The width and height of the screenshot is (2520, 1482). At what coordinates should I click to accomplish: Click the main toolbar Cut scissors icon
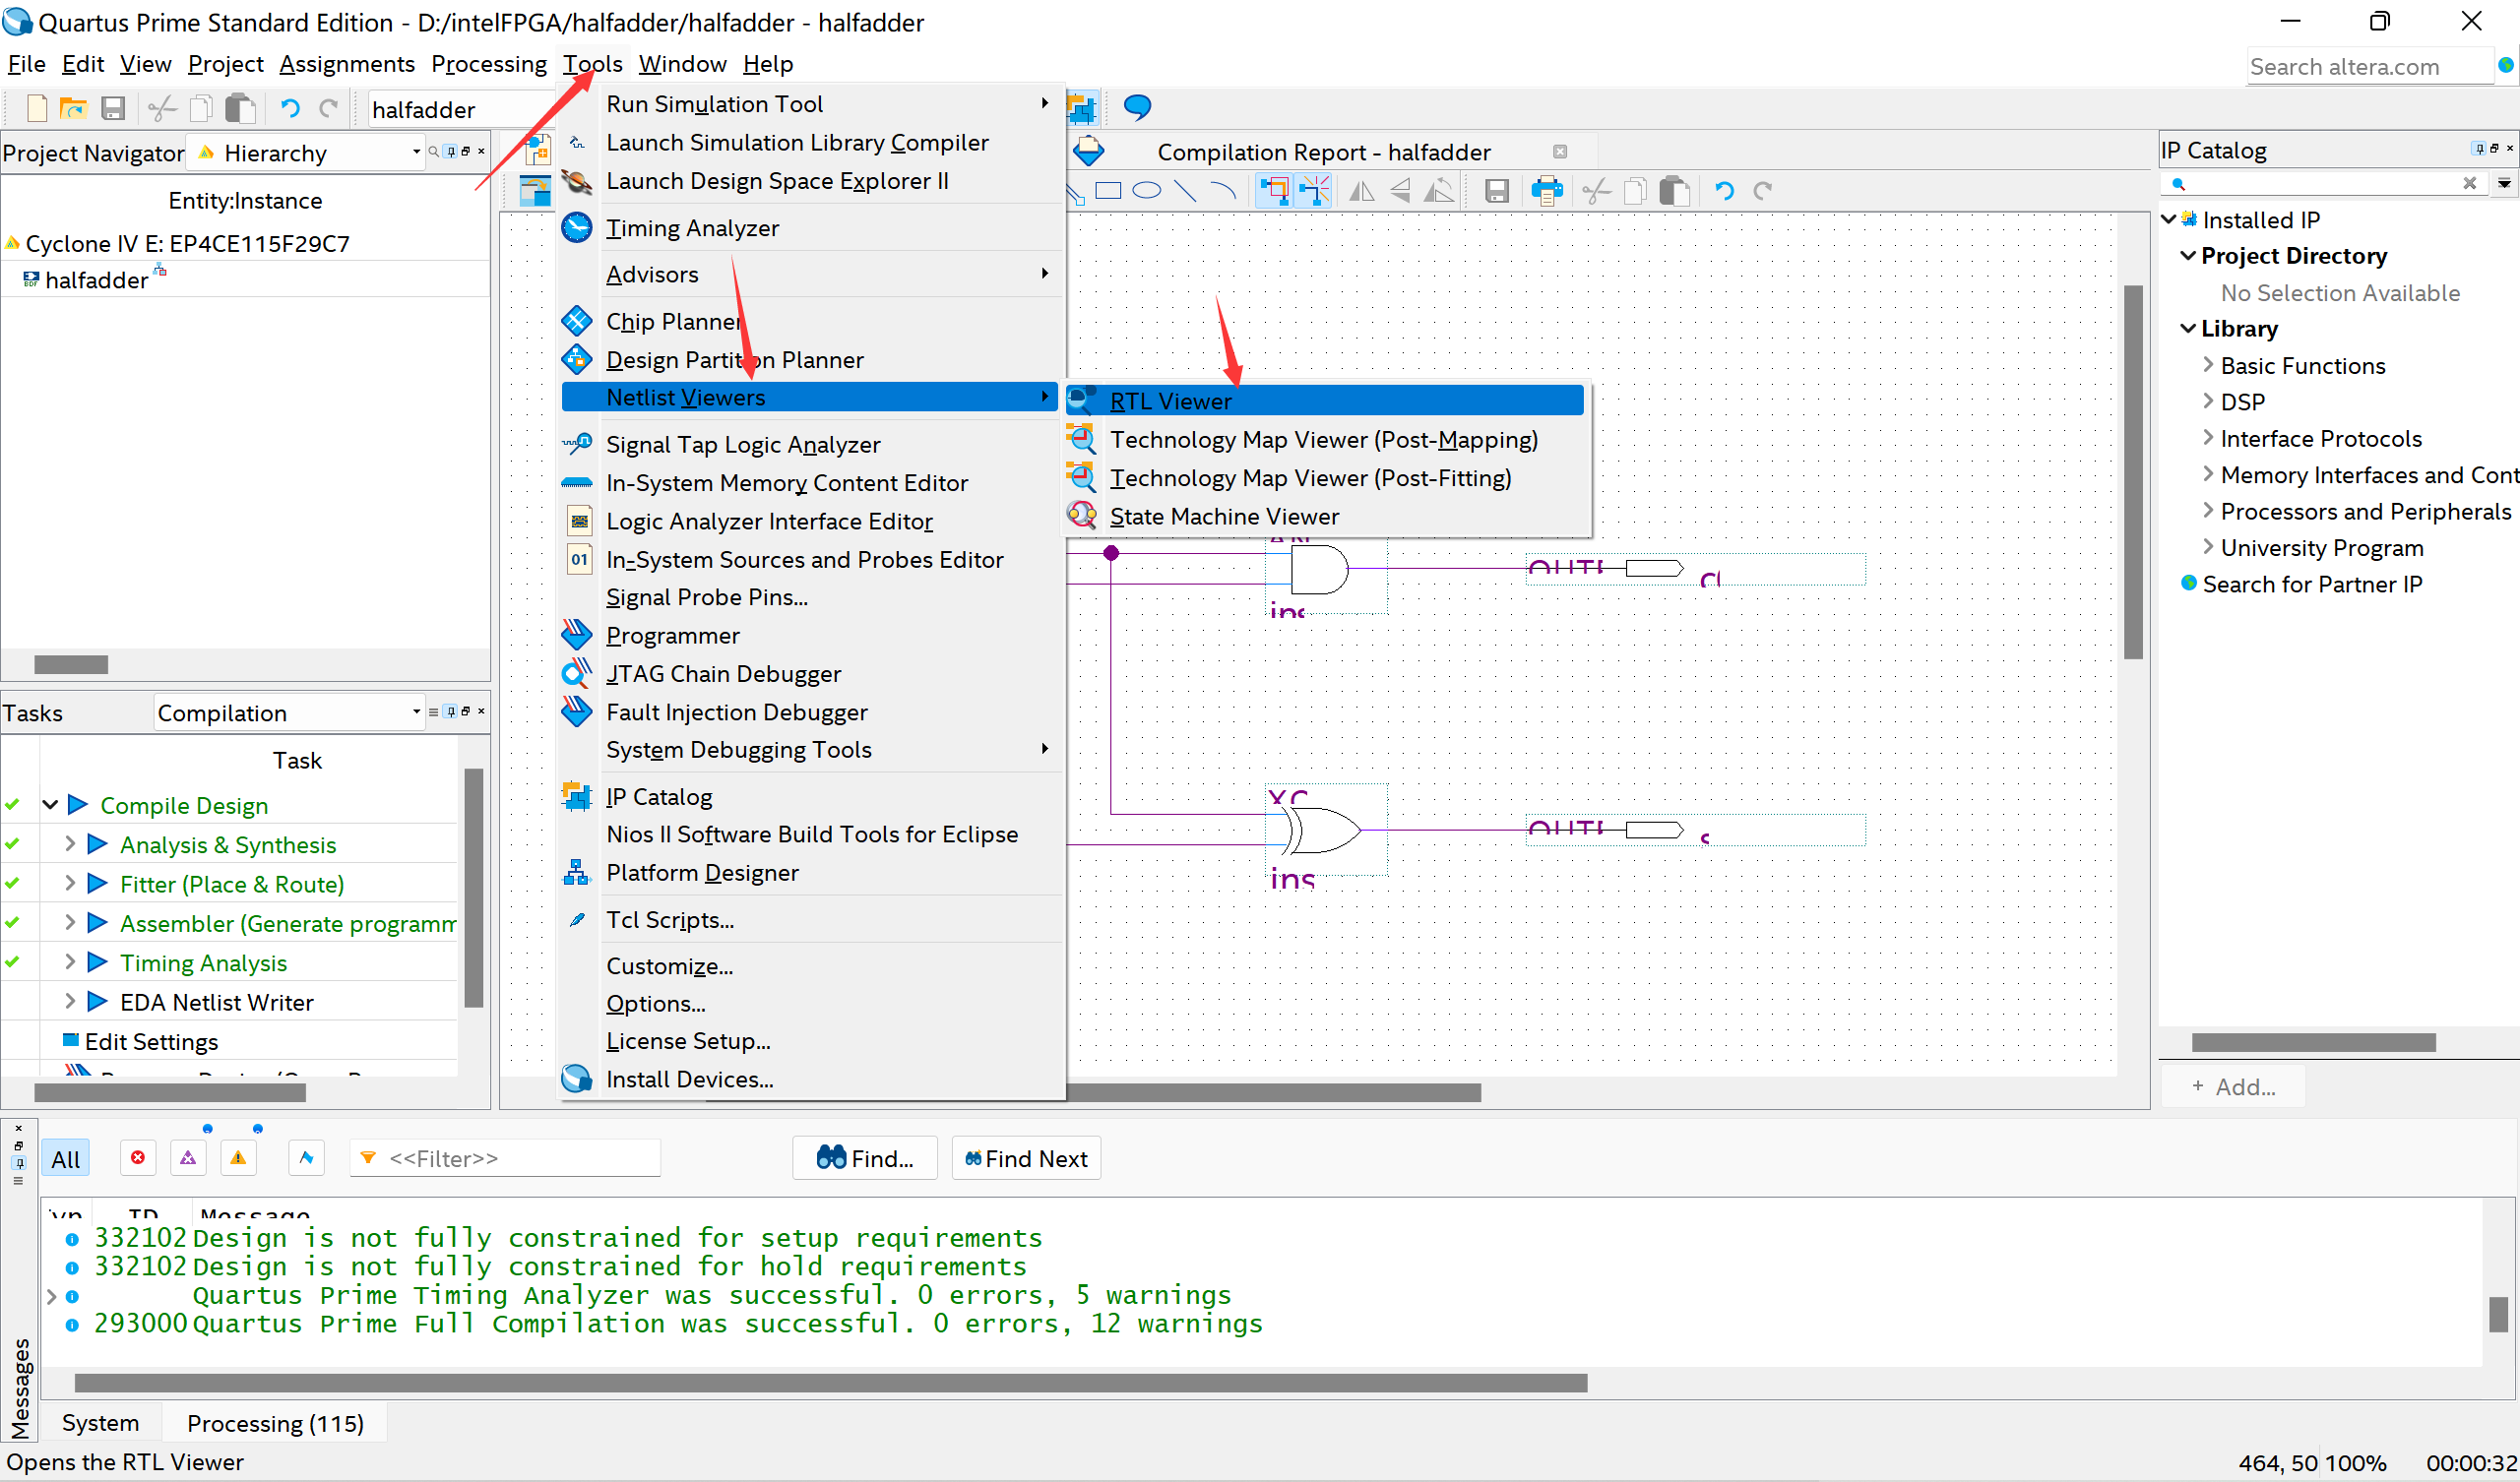[x=162, y=108]
